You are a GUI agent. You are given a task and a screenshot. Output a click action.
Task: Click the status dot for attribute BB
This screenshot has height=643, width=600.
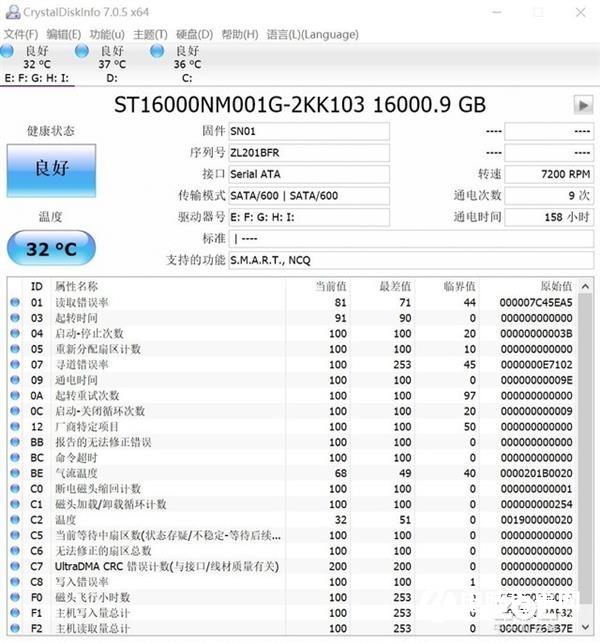coord(15,442)
